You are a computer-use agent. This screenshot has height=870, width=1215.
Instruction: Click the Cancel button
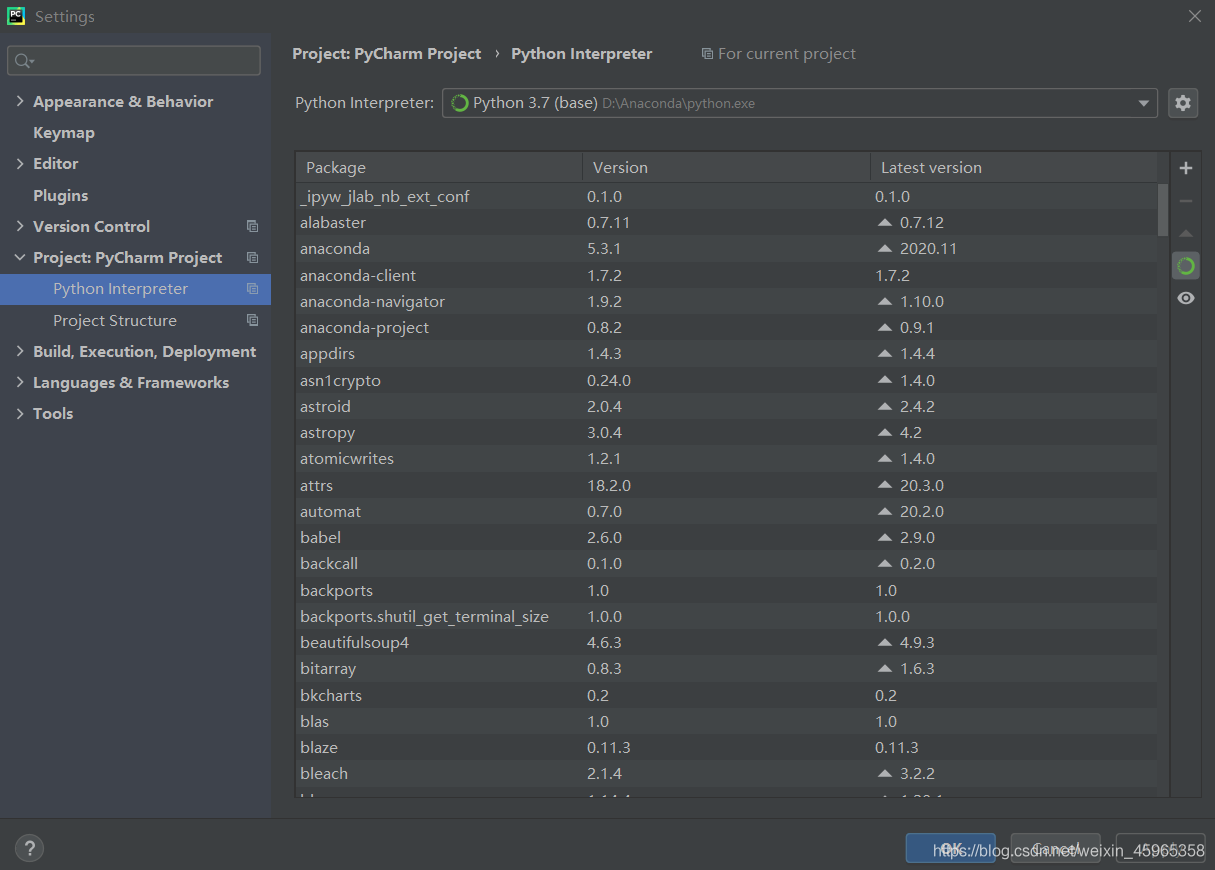tap(1055, 848)
